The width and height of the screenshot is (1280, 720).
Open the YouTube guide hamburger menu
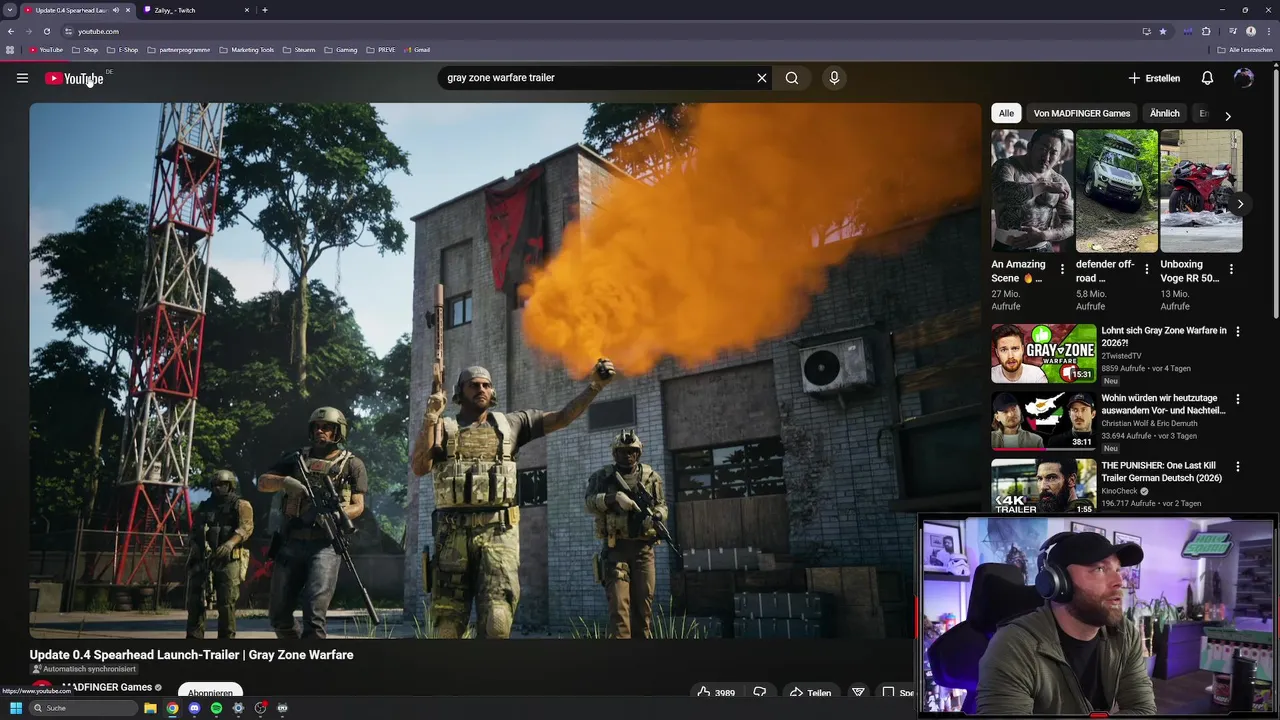22,78
